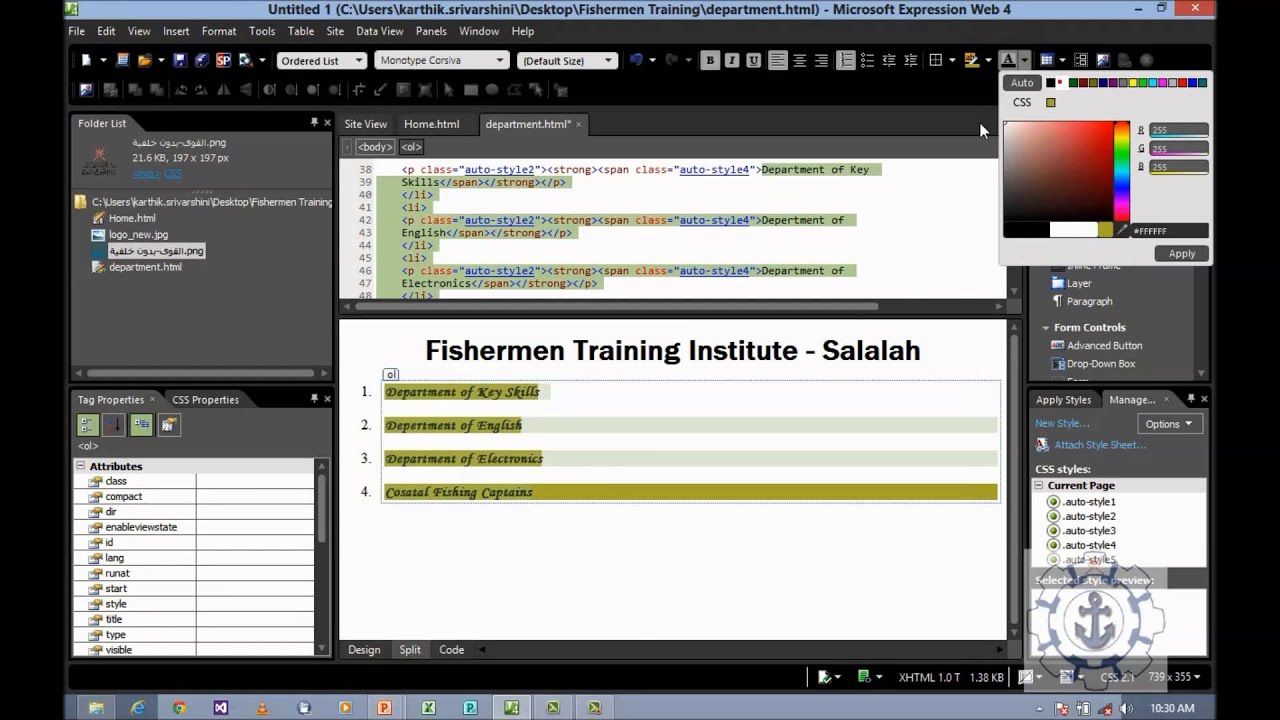Click the New Style link
The width and height of the screenshot is (1280, 720).
point(1062,423)
